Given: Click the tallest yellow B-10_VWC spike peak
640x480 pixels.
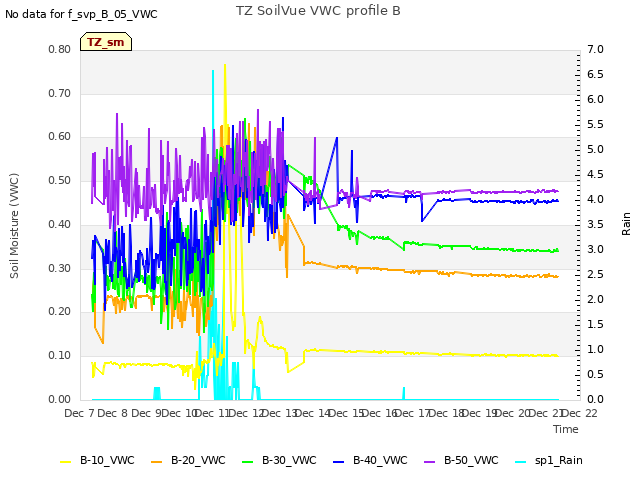Looking at the screenshot, I should coord(225,65).
